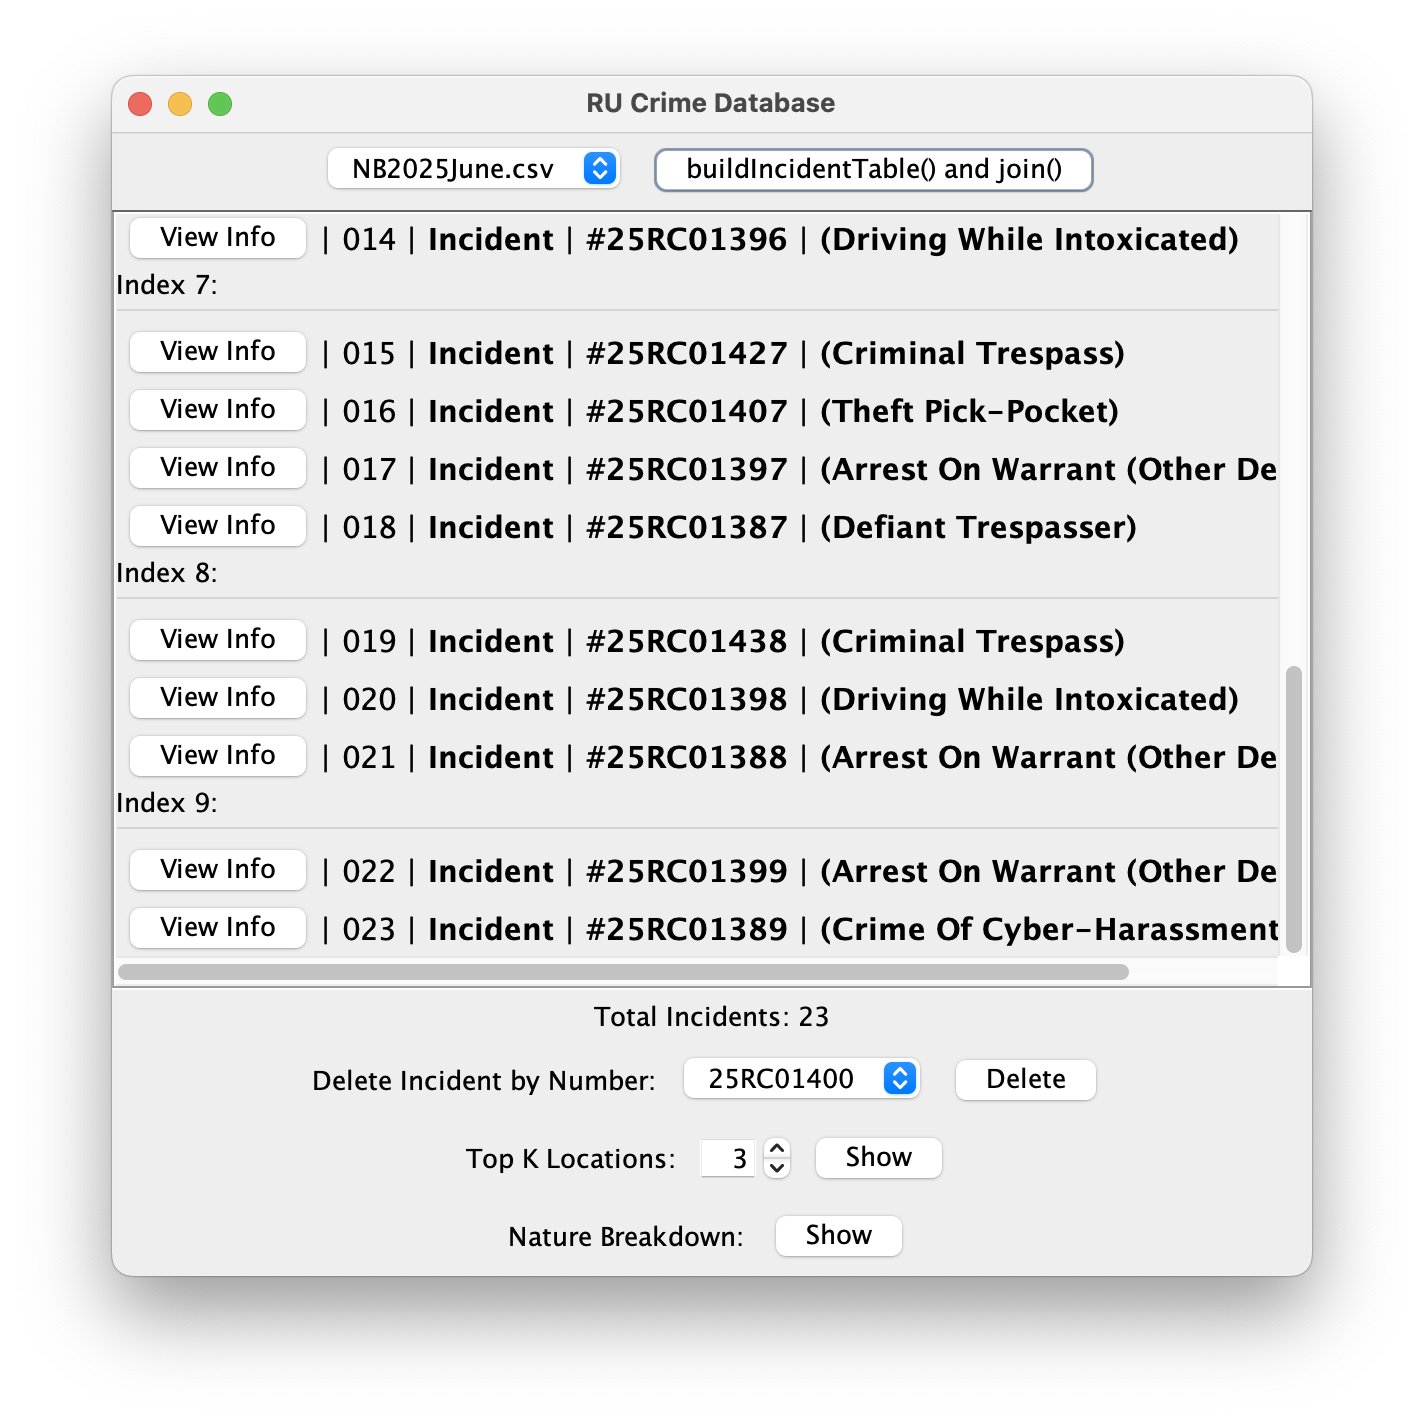Show details for Defiant Trespasser incident

[x=218, y=526]
